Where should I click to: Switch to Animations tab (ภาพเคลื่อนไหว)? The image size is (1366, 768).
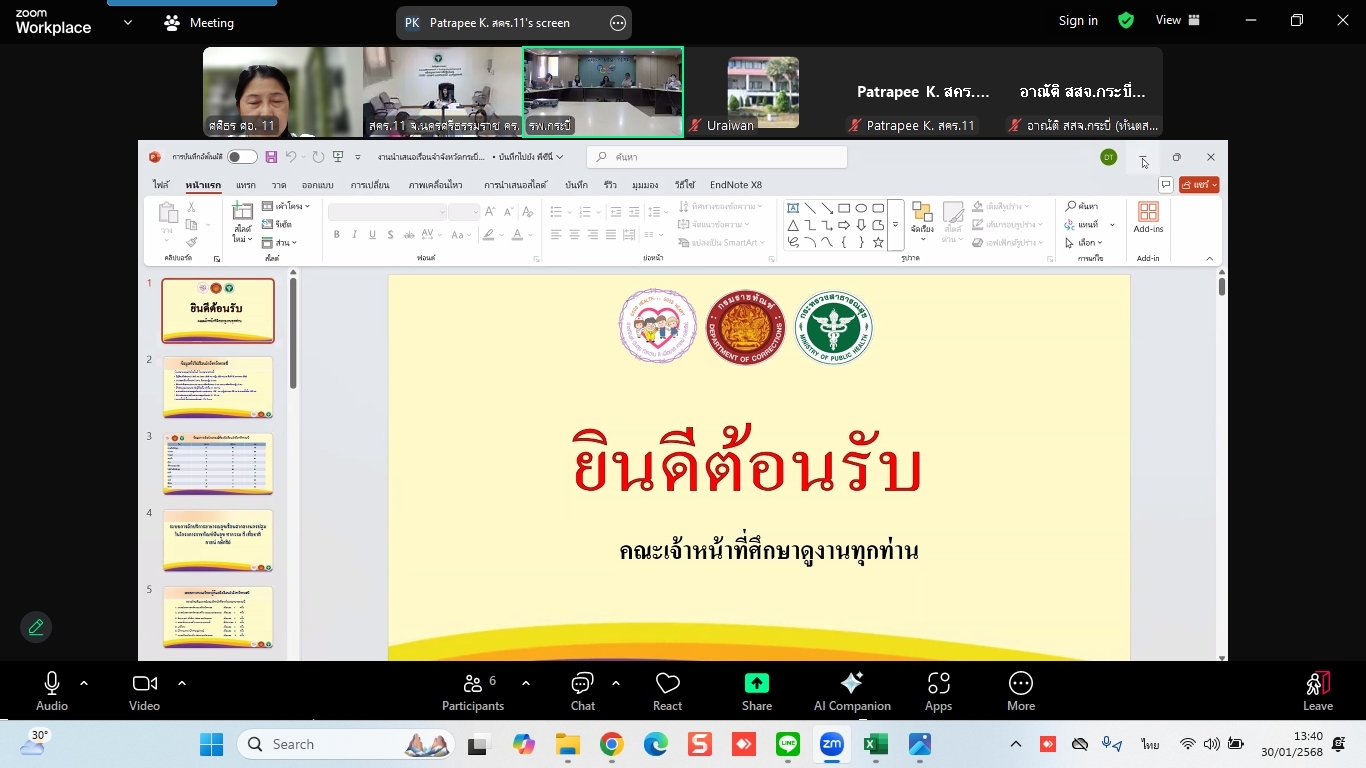point(435,185)
